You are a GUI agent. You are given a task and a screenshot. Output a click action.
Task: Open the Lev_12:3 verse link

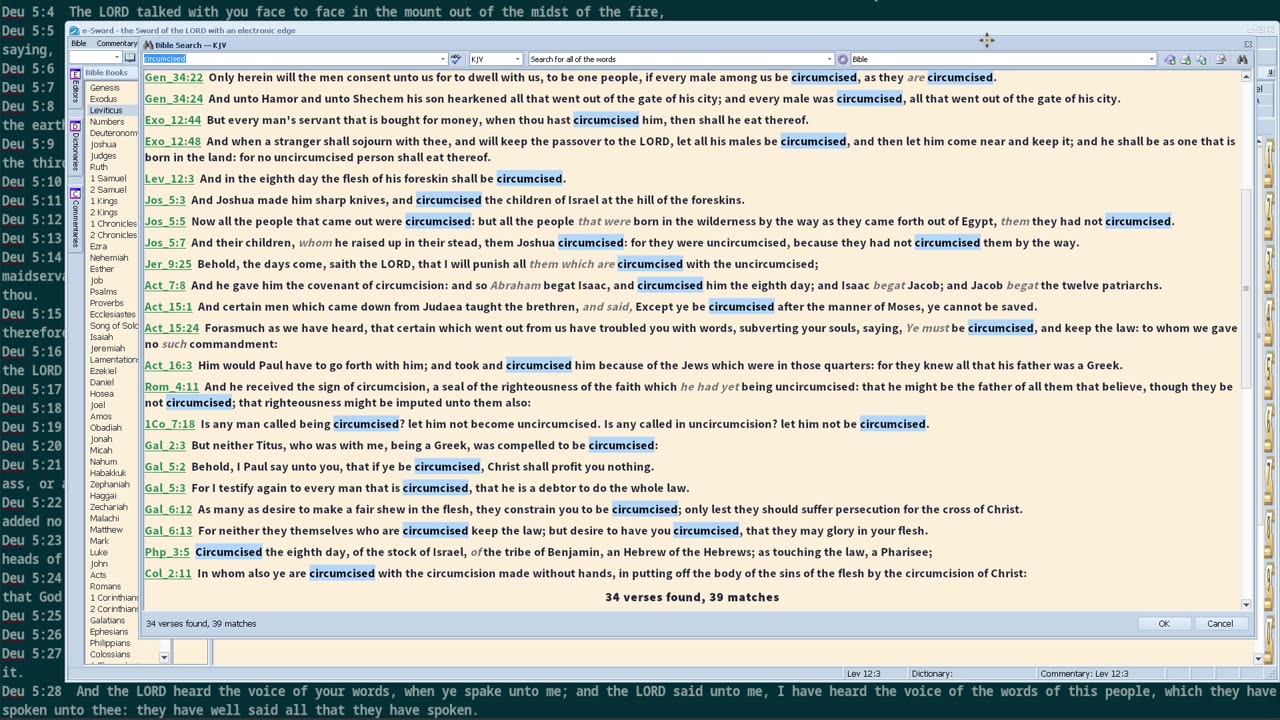click(169, 179)
